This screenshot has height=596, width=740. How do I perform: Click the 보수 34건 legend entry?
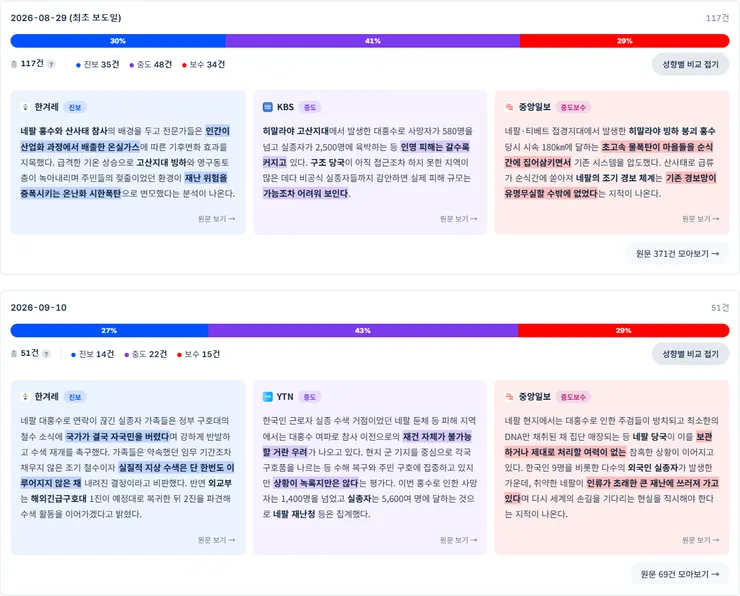coord(203,65)
